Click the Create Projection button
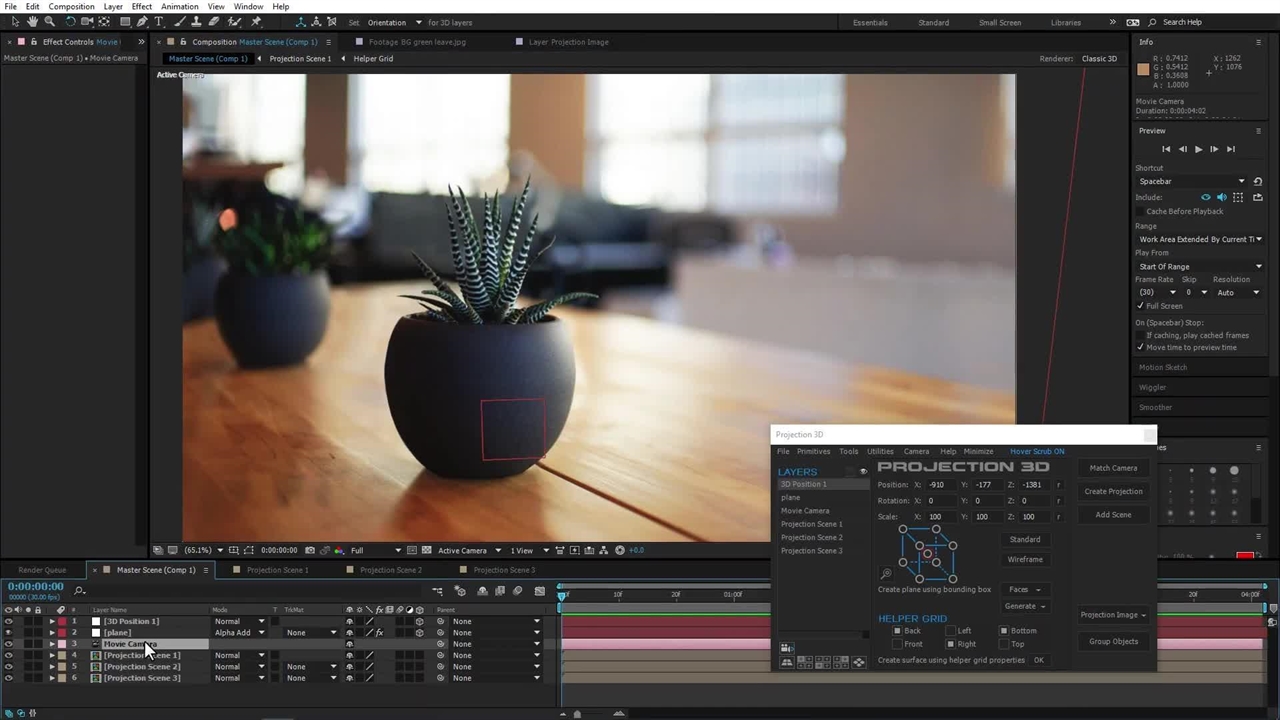The width and height of the screenshot is (1280, 720). [x=1113, y=491]
